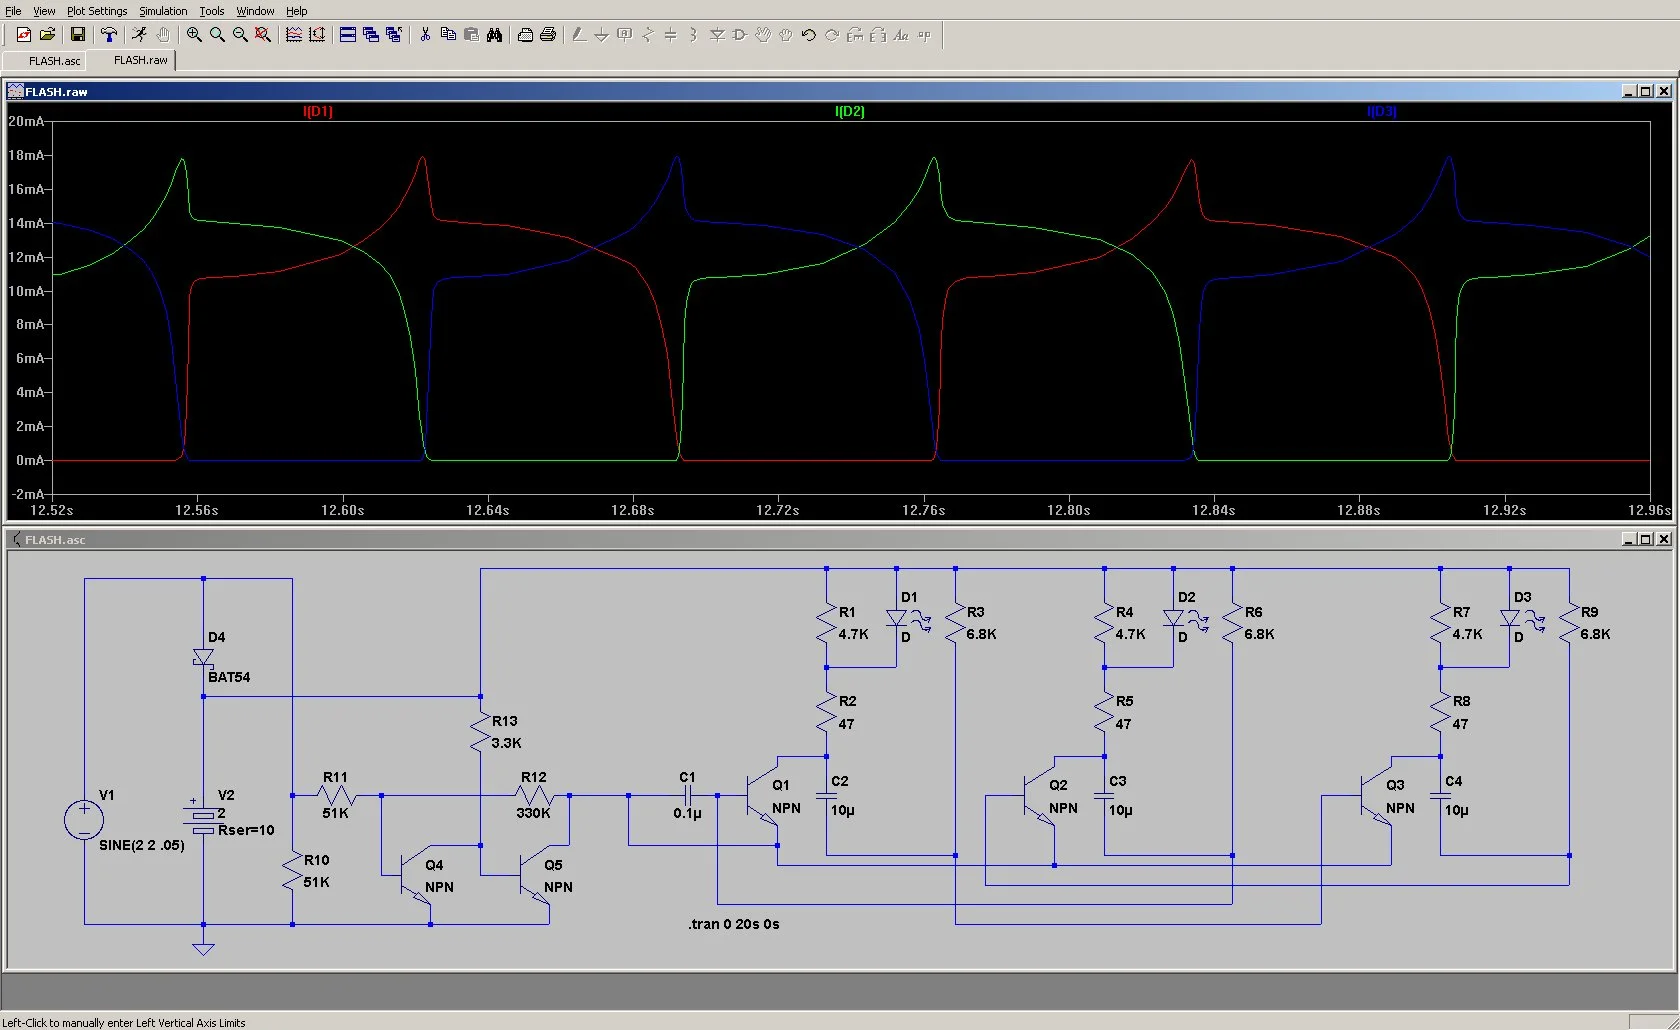Click the Cut scissors icon
This screenshot has width=1680, height=1030.
click(x=425, y=35)
